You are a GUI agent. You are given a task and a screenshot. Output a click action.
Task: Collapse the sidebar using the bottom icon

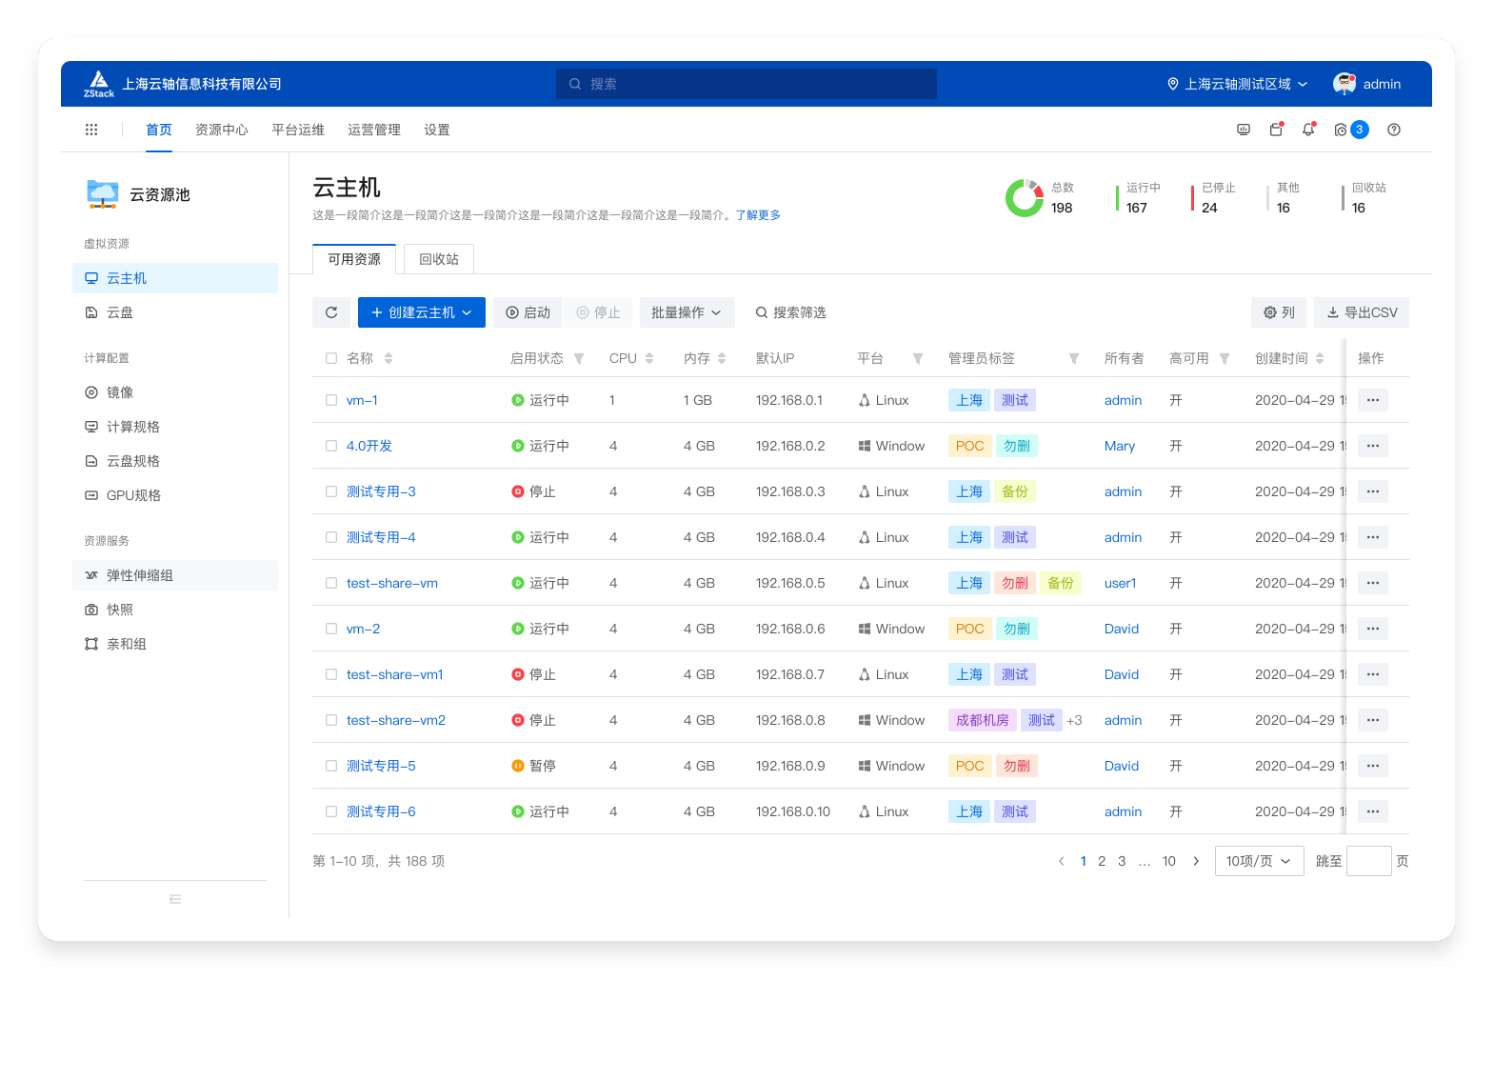point(175,899)
